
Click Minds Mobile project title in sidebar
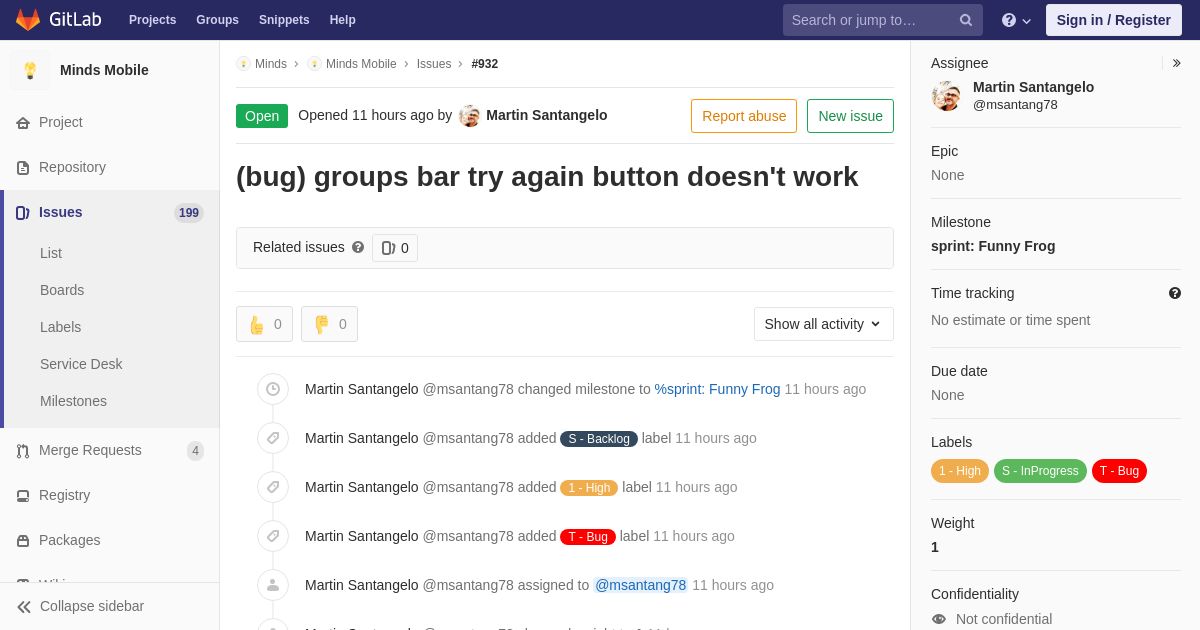coord(104,70)
